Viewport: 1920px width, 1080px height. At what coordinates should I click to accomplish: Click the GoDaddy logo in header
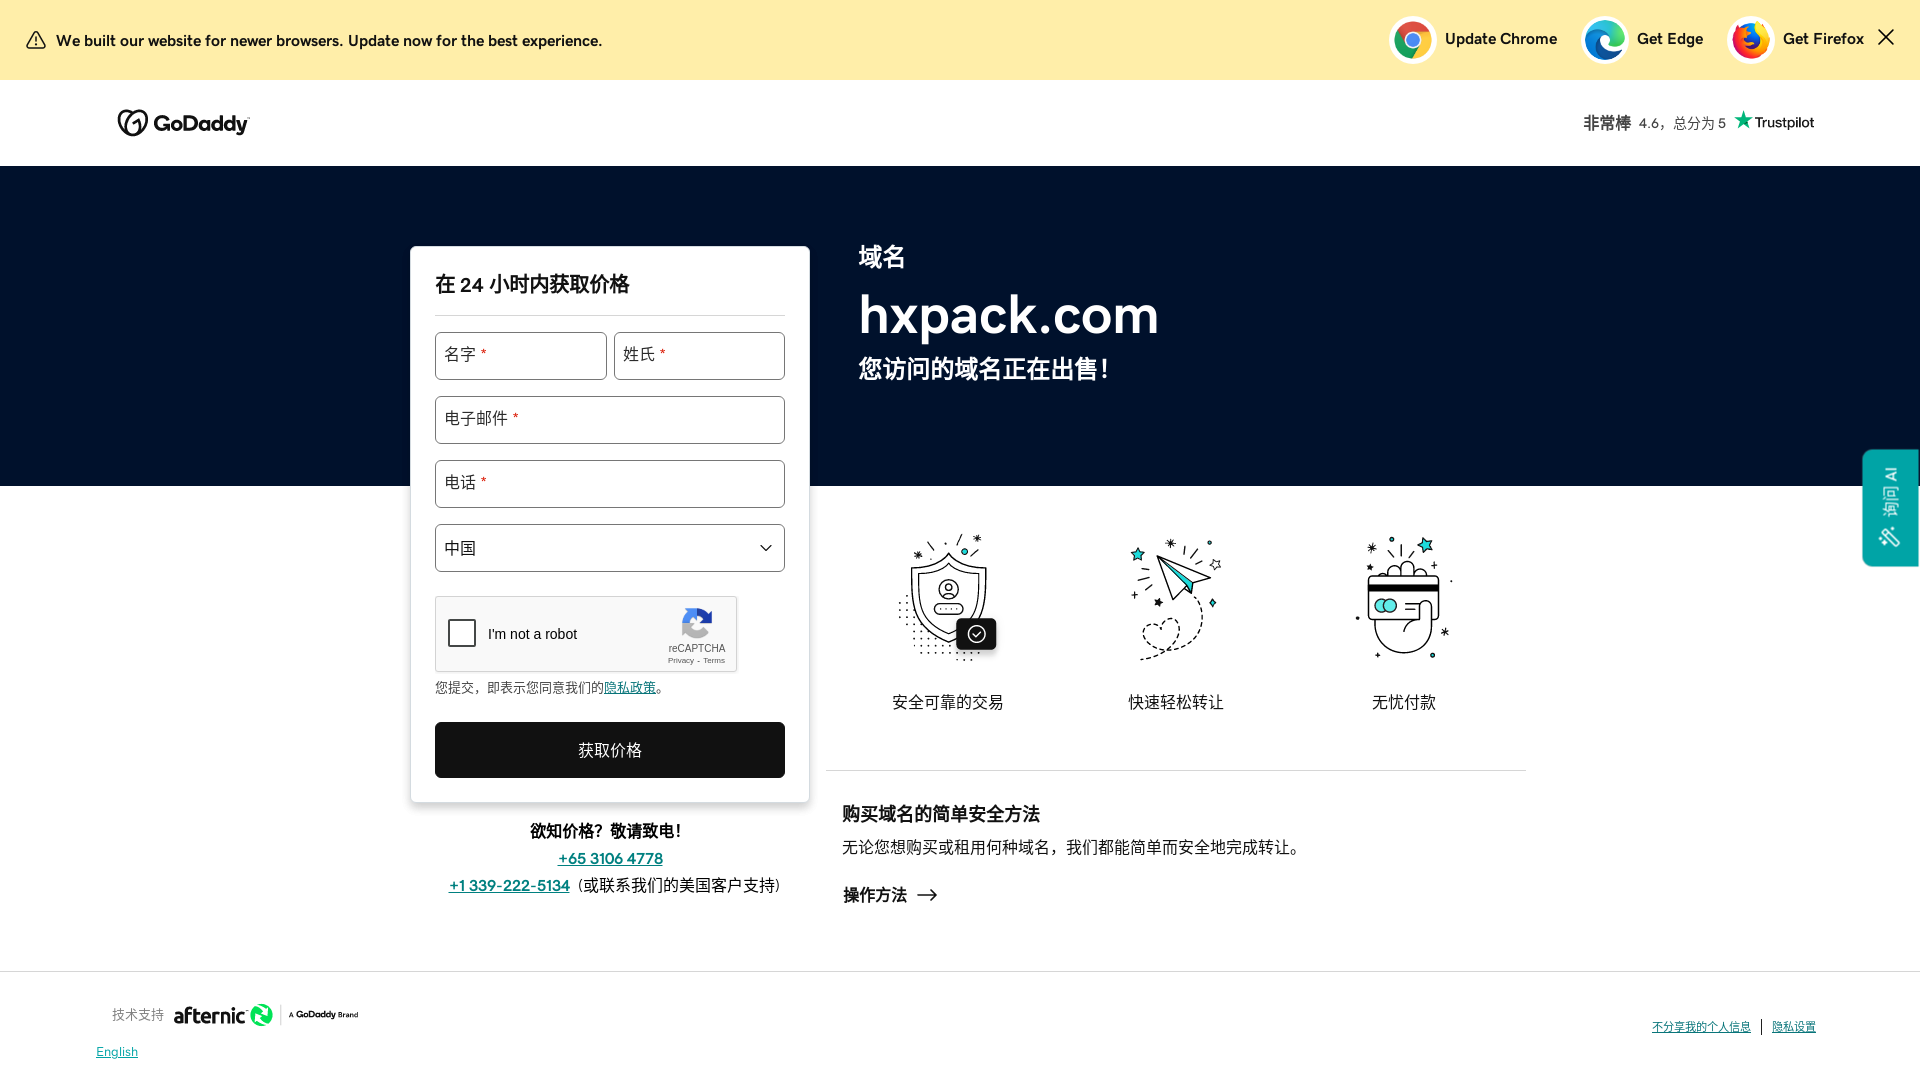click(x=183, y=123)
